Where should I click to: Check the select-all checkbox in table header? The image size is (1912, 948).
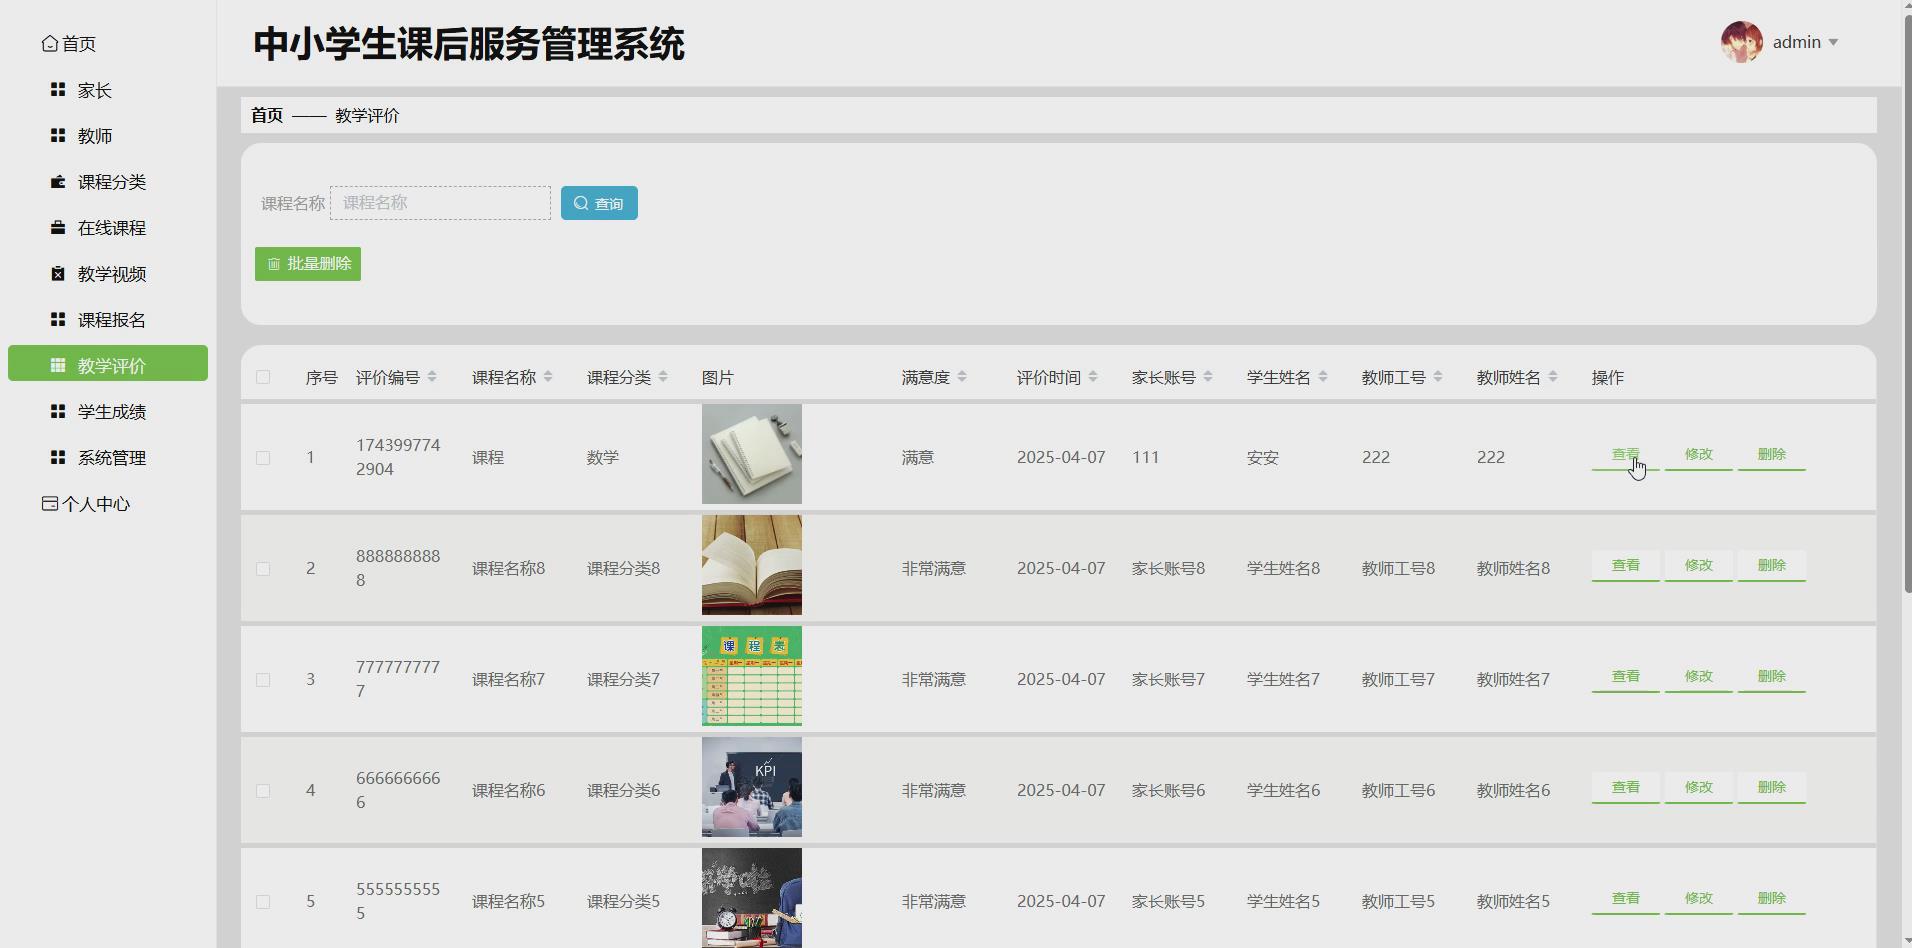(263, 377)
